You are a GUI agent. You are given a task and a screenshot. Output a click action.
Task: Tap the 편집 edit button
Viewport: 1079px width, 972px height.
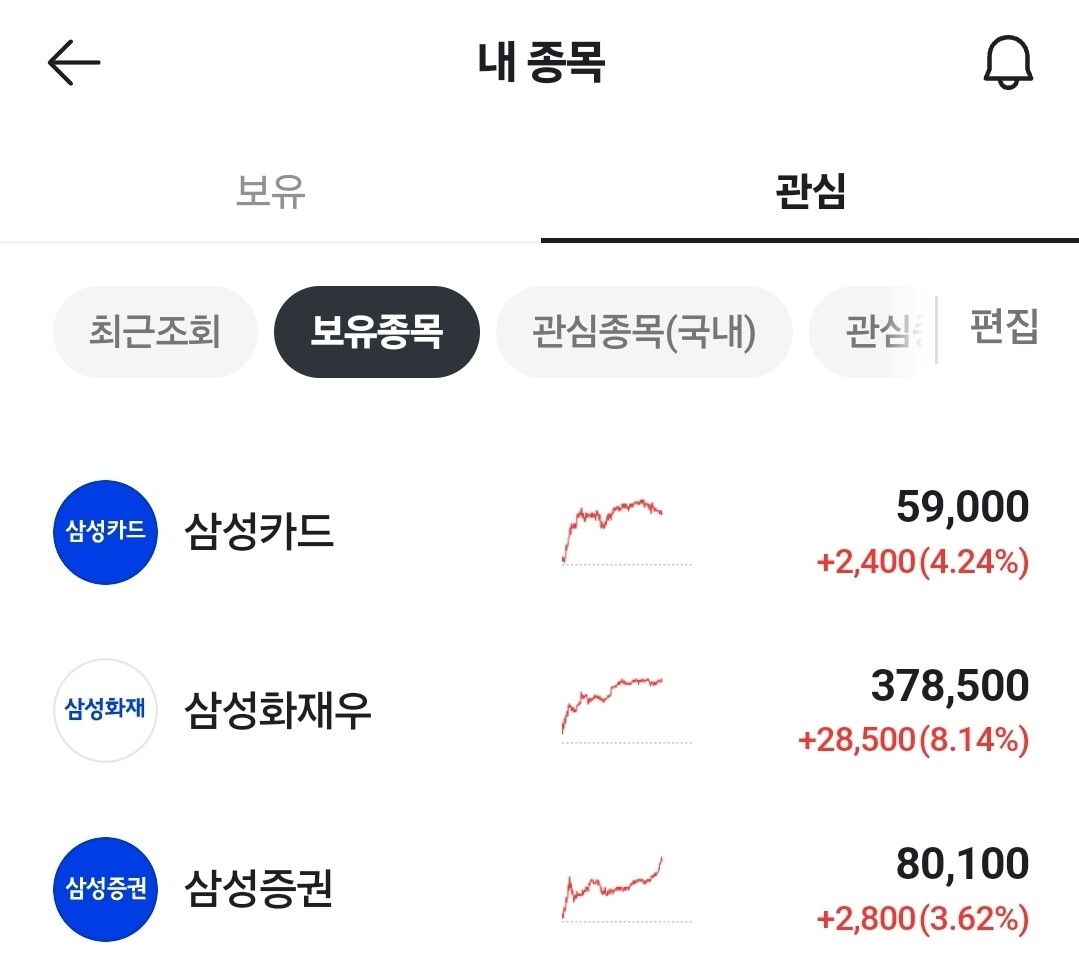click(x=1004, y=327)
